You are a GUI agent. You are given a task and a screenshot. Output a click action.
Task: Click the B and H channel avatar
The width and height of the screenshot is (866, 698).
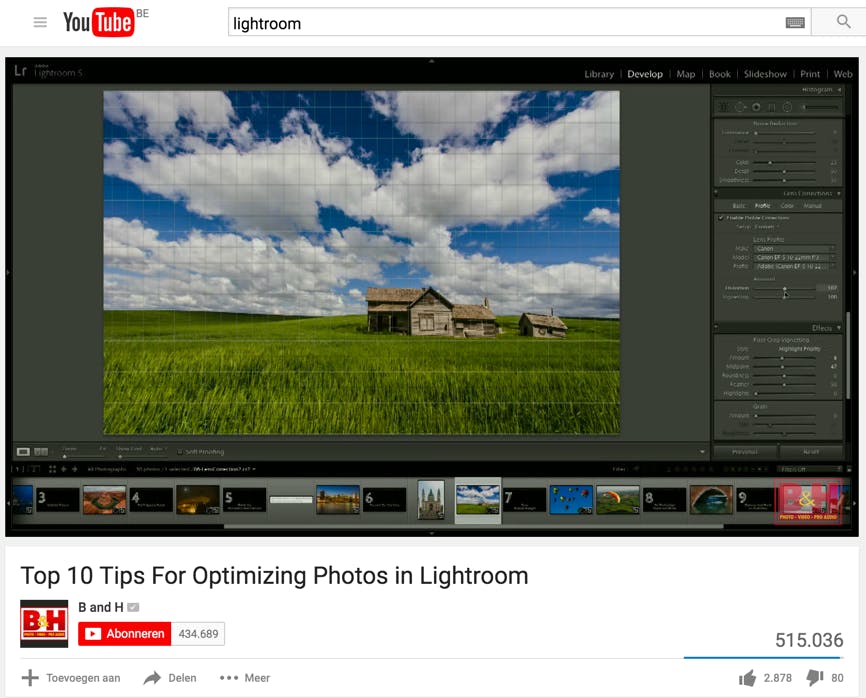point(44,623)
